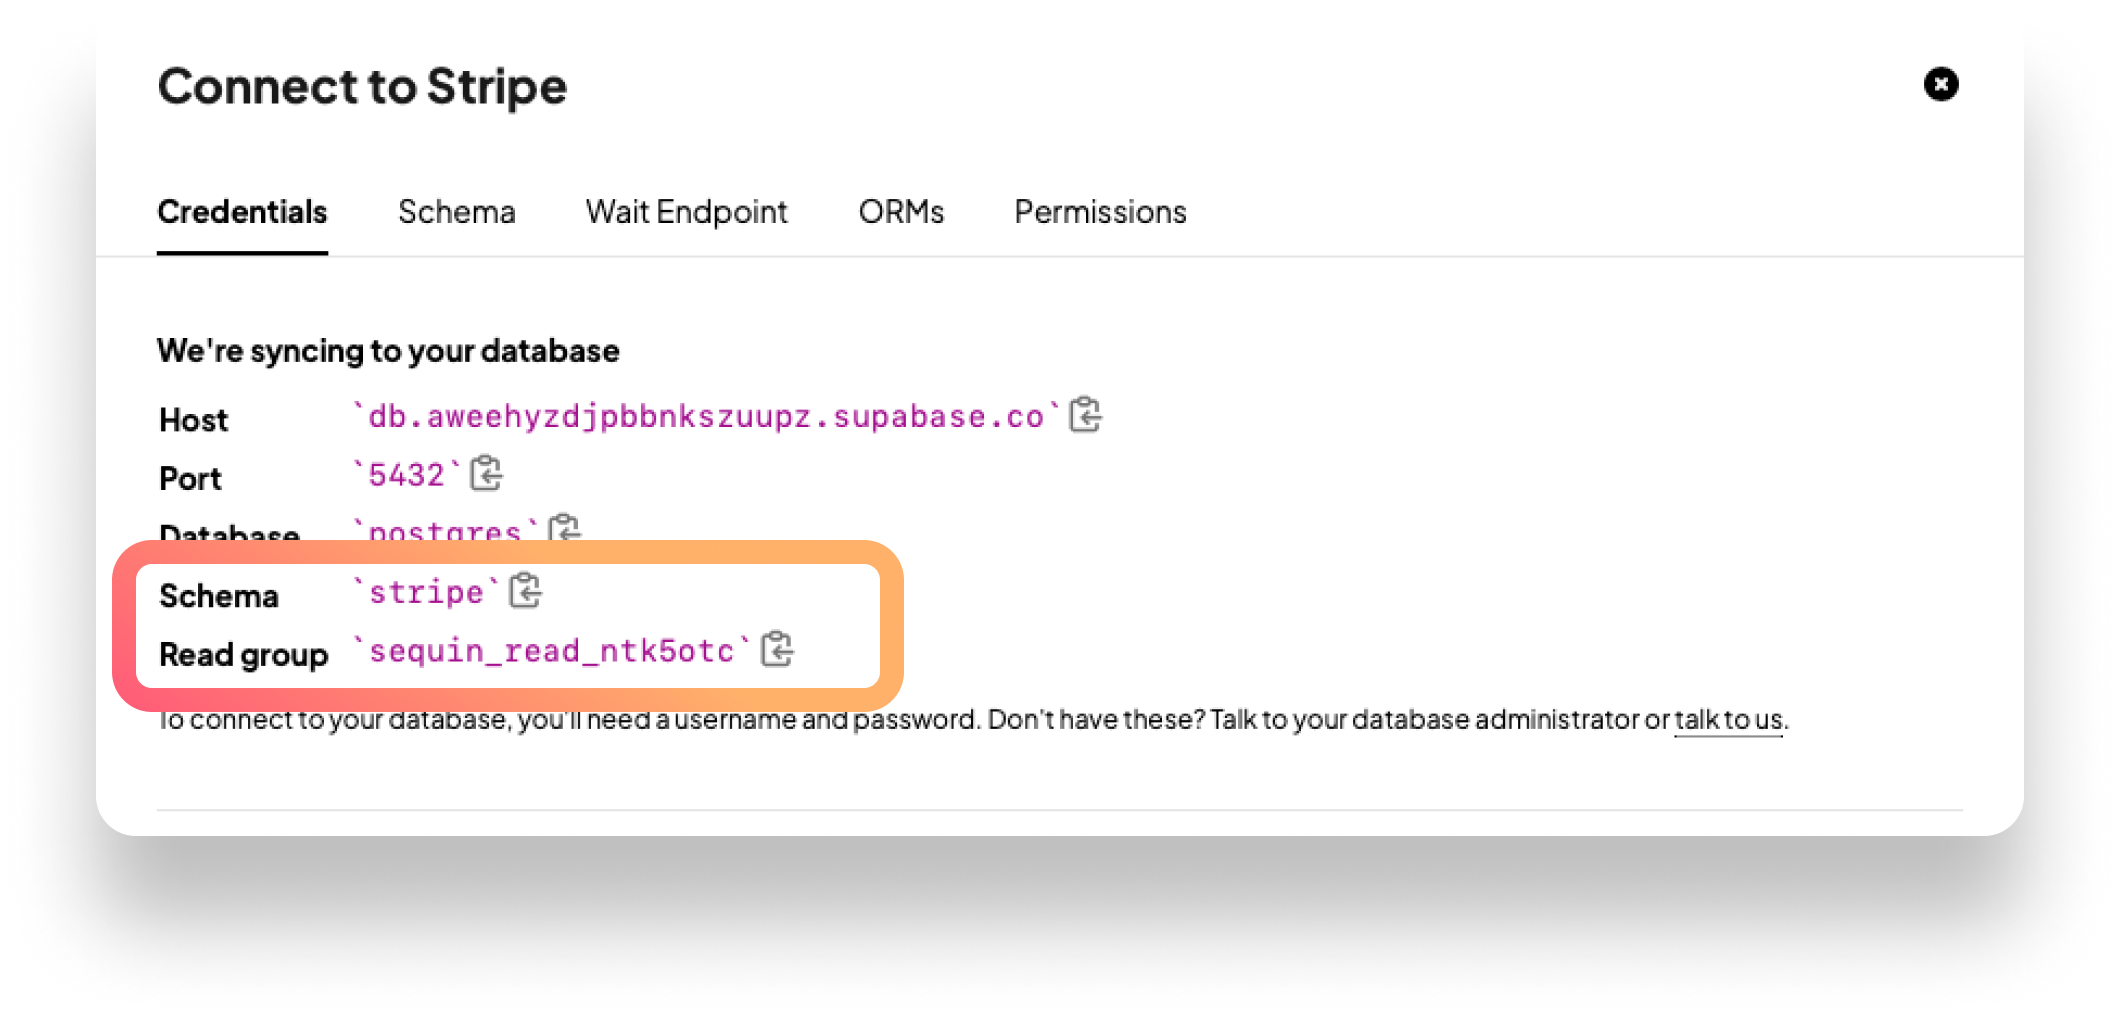Switch to the Schema tab
The width and height of the screenshot is (2120, 1020).
tap(457, 212)
